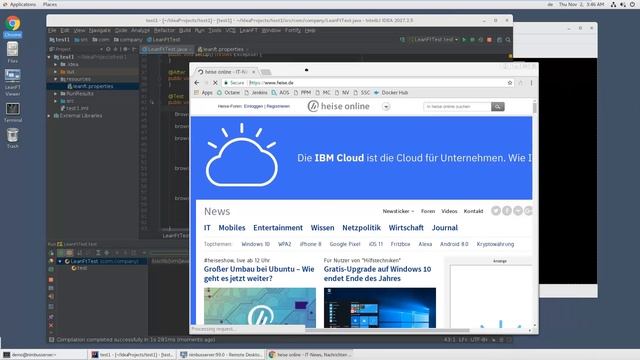Click the IBM Cloud banner ad
This screenshot has height=360, width=640.
click(x=361, y=158)
